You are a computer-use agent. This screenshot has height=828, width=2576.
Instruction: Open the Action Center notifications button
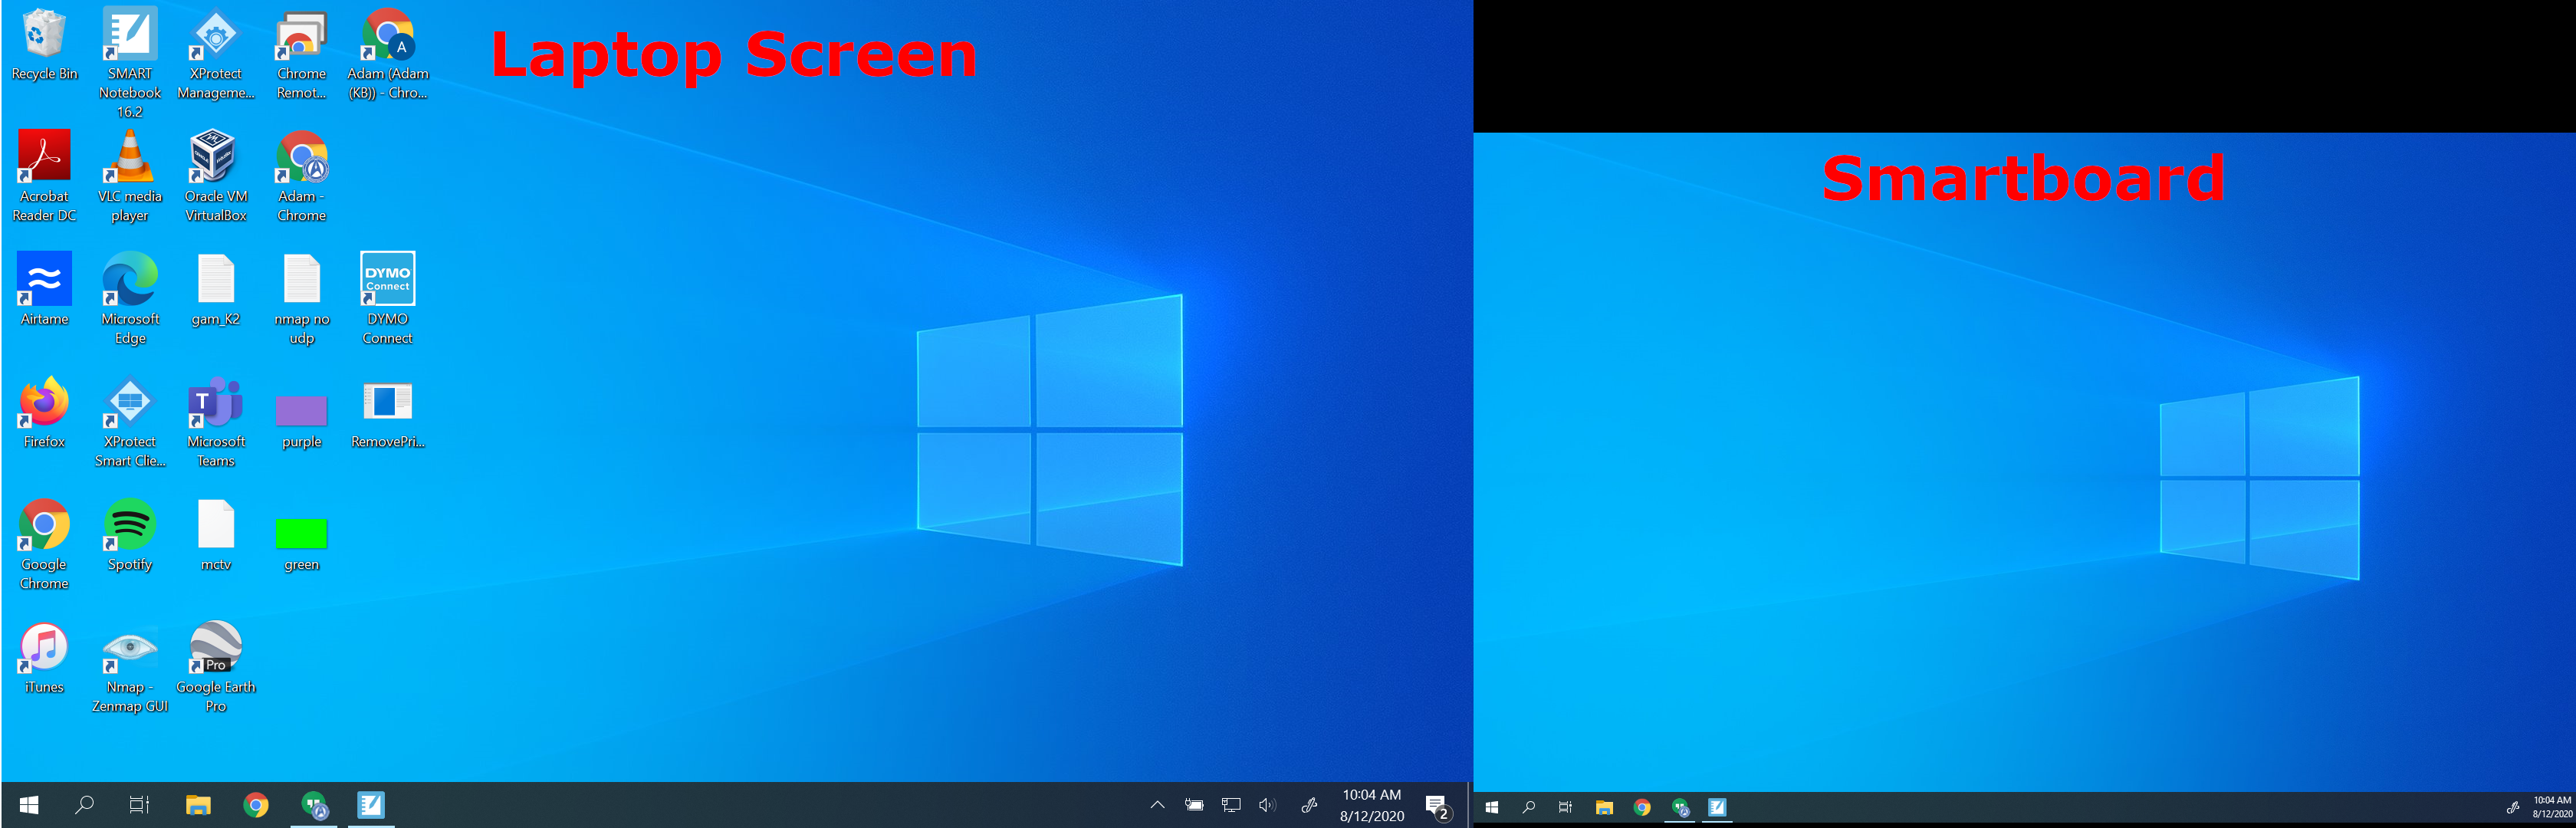(x=1437, y=806)
